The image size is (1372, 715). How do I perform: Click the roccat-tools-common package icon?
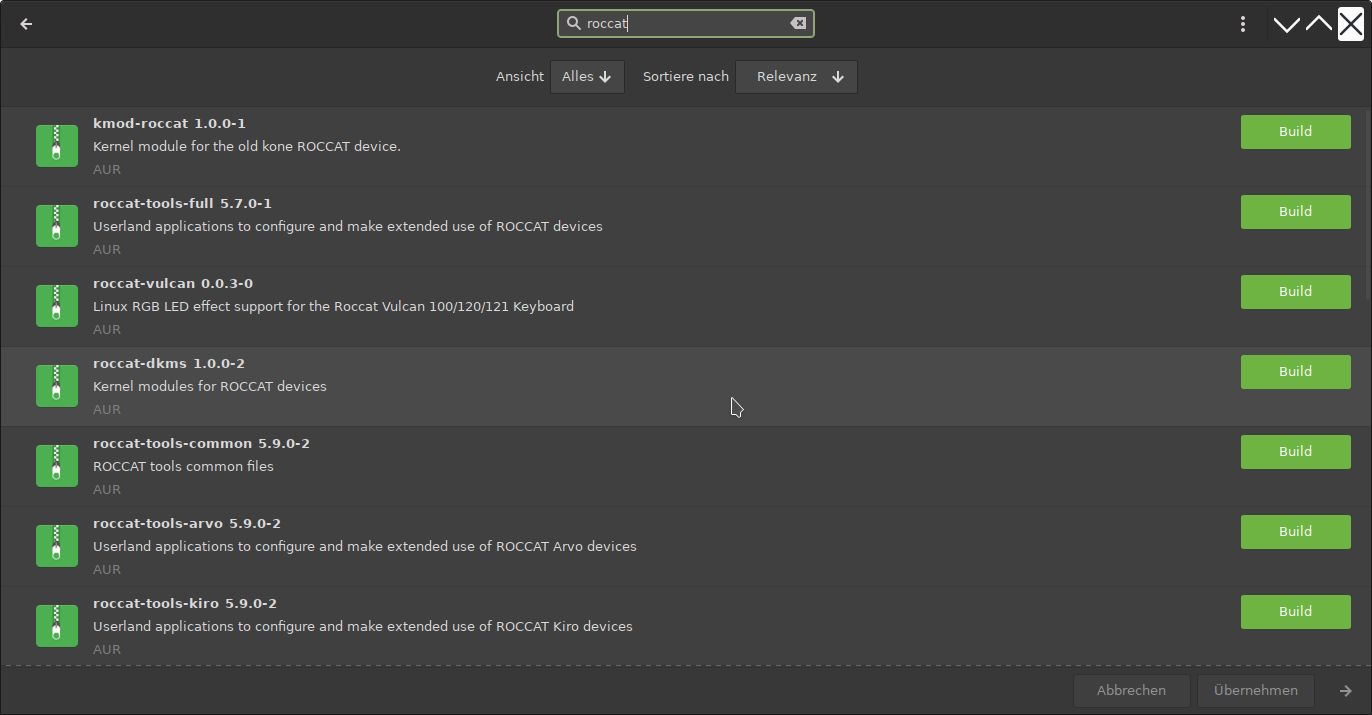click(x=57, y=466)
